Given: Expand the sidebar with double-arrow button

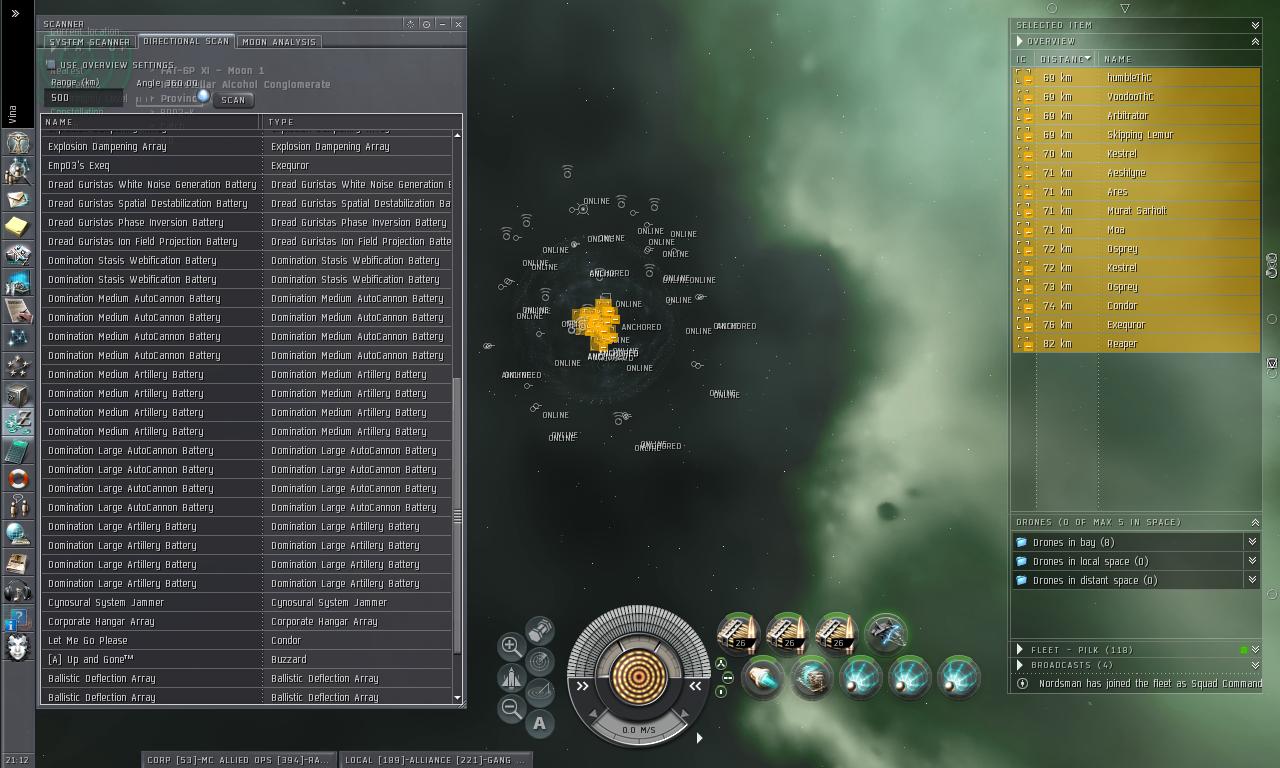Looking at the screenshot, I should point(15,13).
